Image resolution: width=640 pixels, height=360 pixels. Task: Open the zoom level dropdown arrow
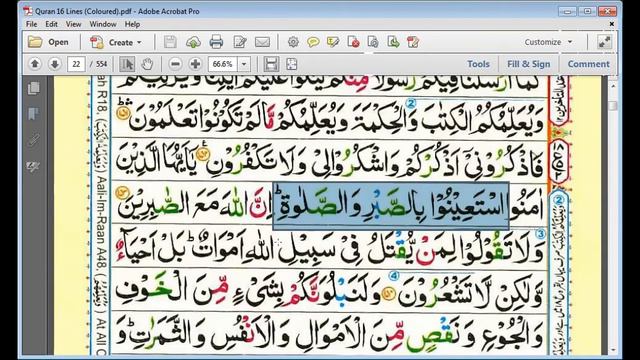click(244, 64)
